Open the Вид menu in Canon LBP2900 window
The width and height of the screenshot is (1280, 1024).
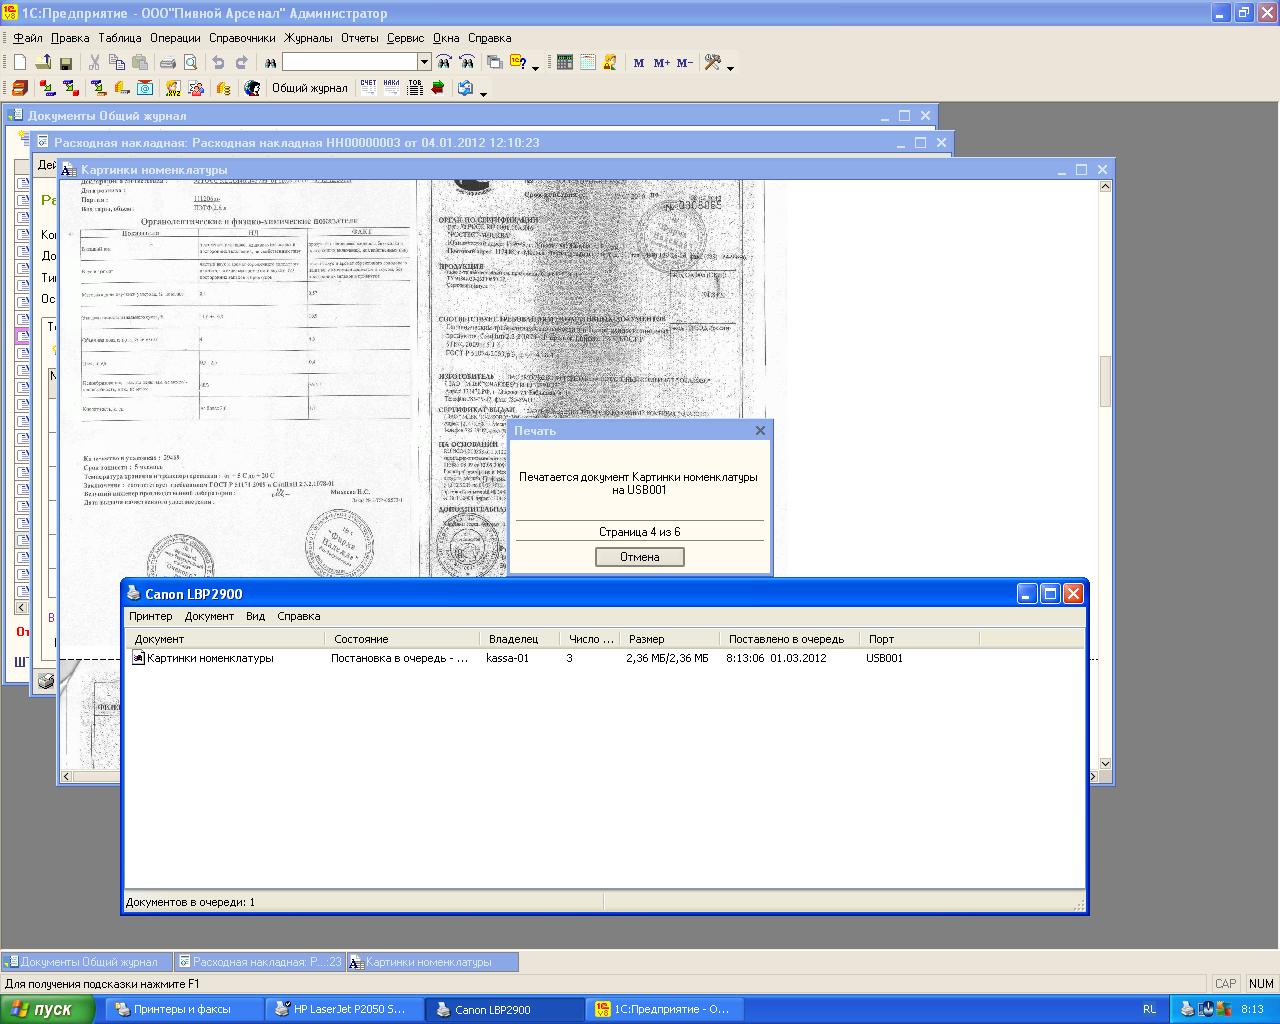pos(256,616)
